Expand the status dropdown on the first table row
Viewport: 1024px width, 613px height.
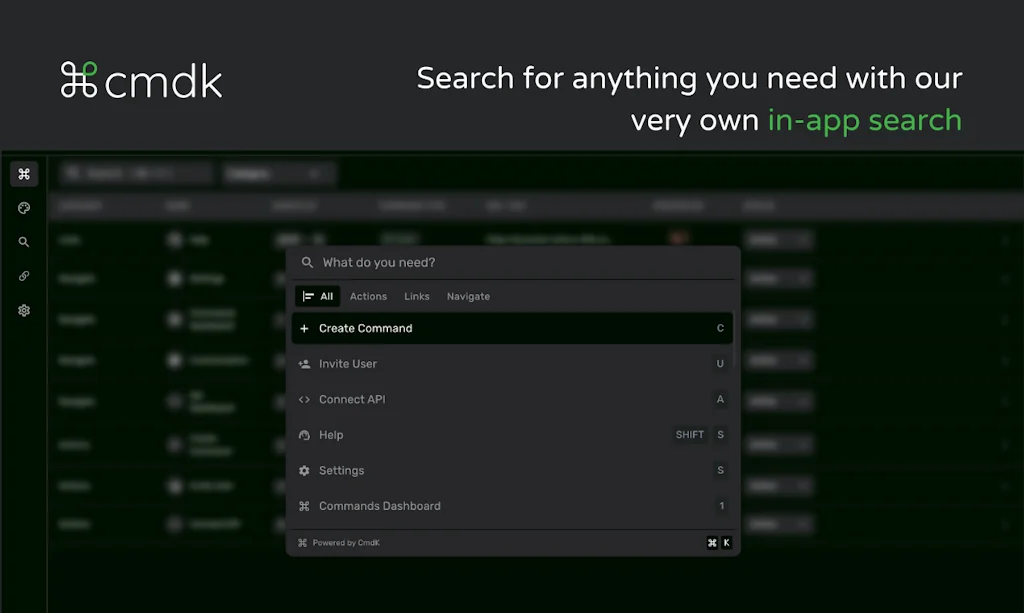780,240
